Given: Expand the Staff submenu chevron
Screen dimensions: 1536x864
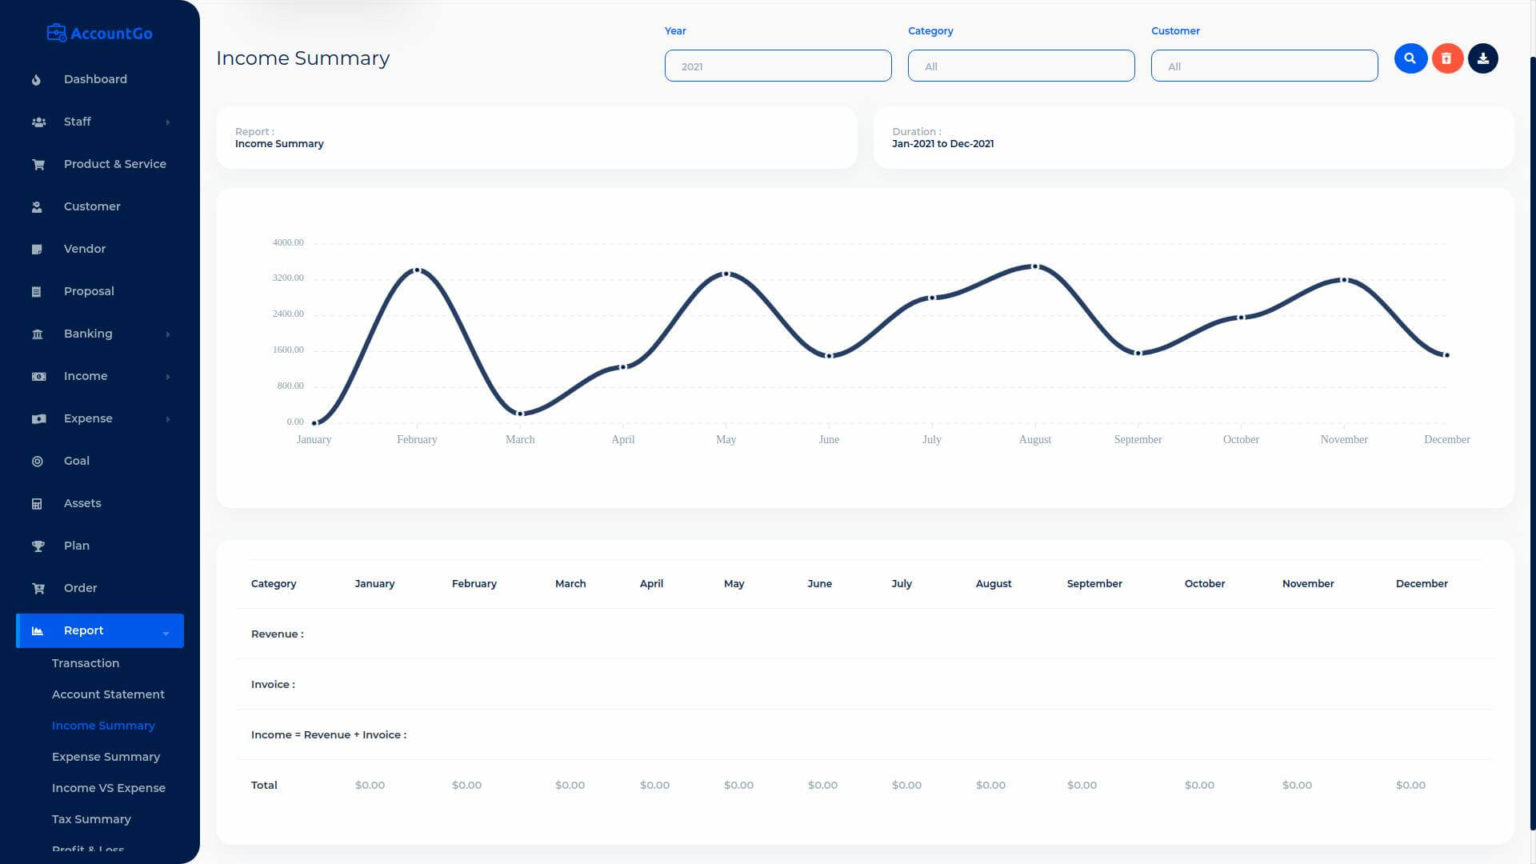Looking at the screenshot, I should (167, 121).
